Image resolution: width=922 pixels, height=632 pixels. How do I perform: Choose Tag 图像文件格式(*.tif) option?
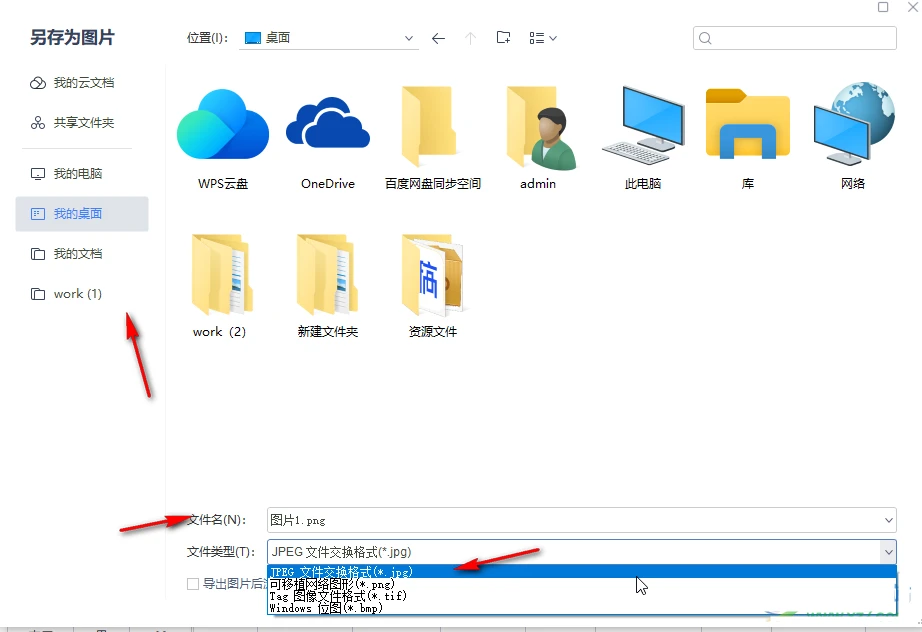582,596
